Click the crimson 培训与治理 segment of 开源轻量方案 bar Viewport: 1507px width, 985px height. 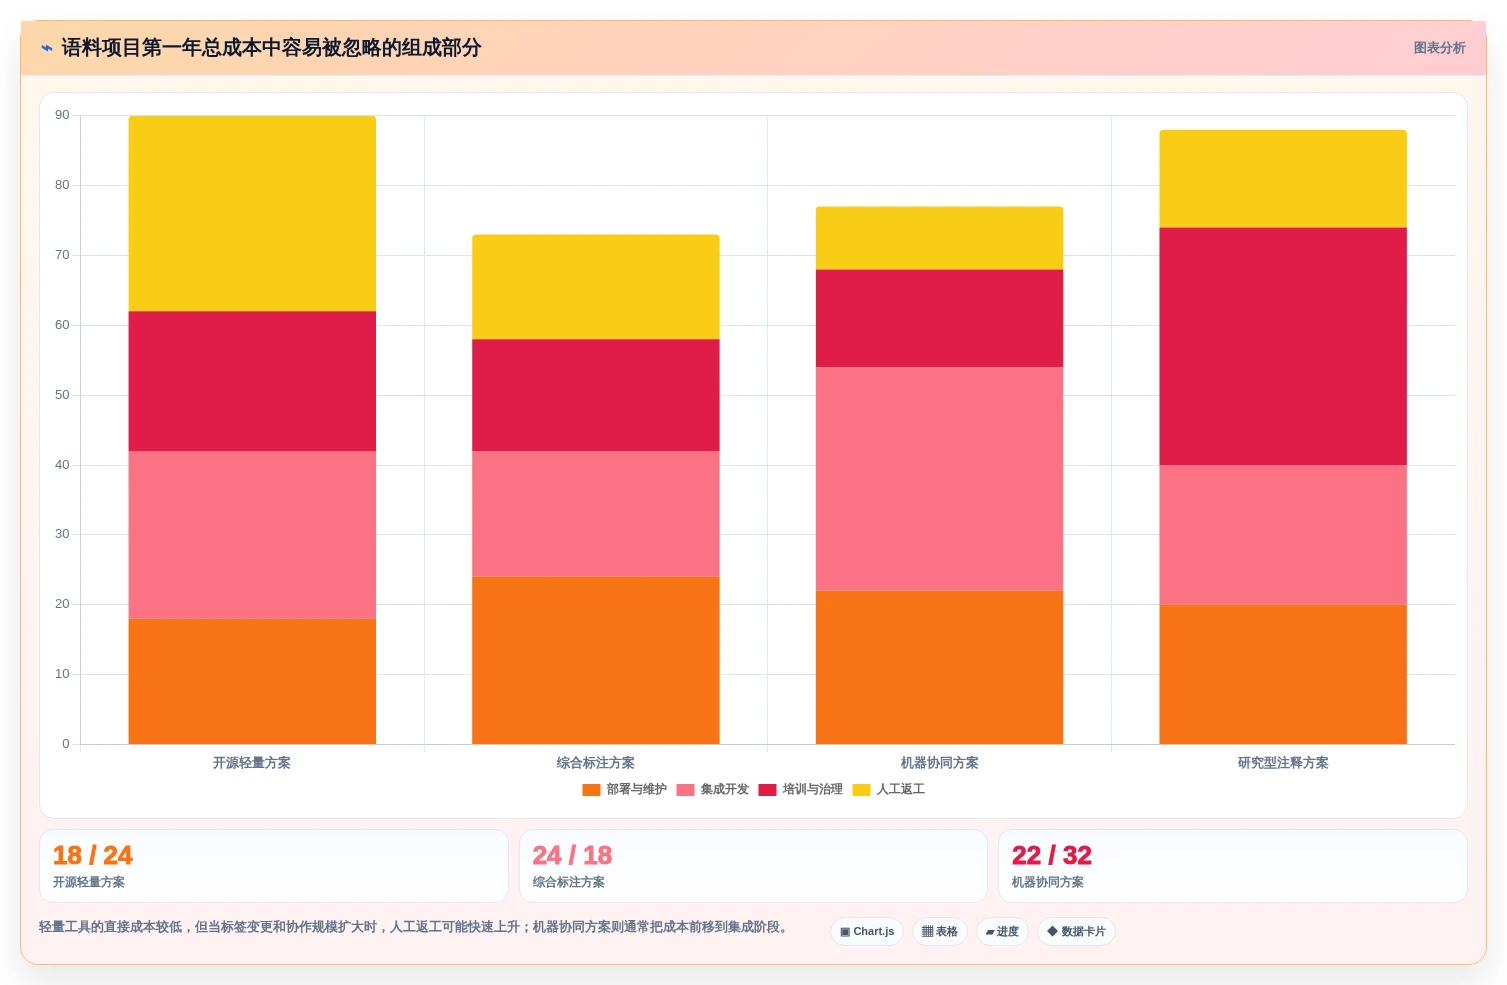(x=252, y=382)
